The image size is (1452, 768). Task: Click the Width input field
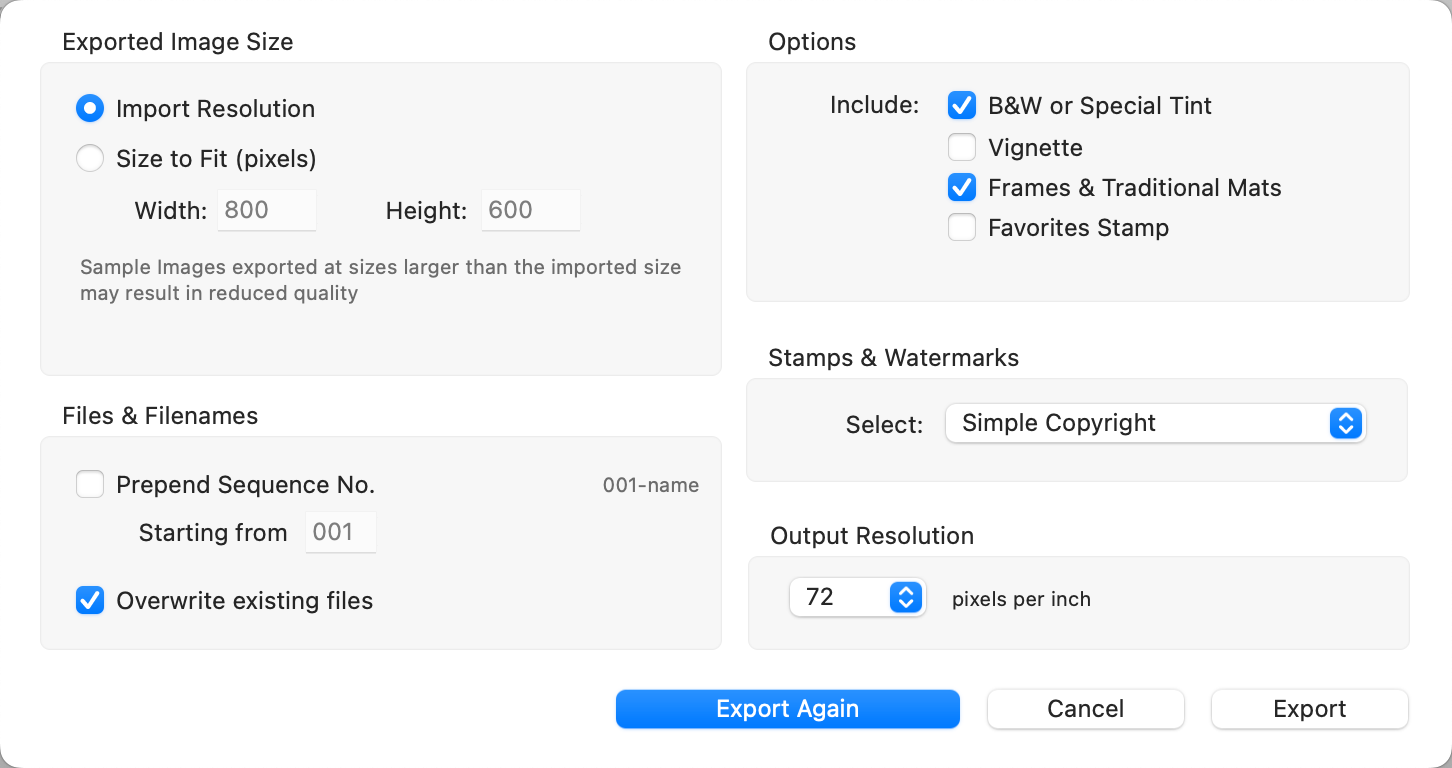[266, 210]
